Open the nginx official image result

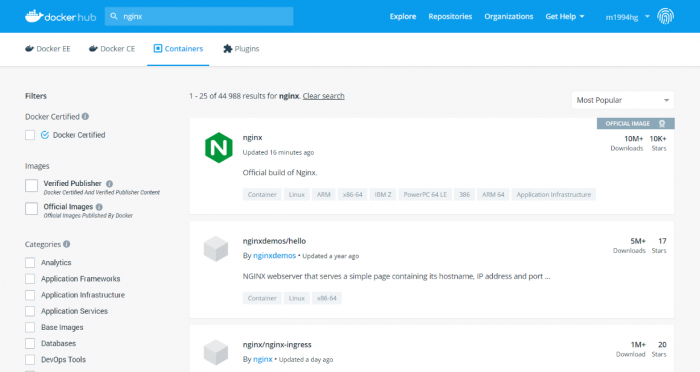click(253, 138)
